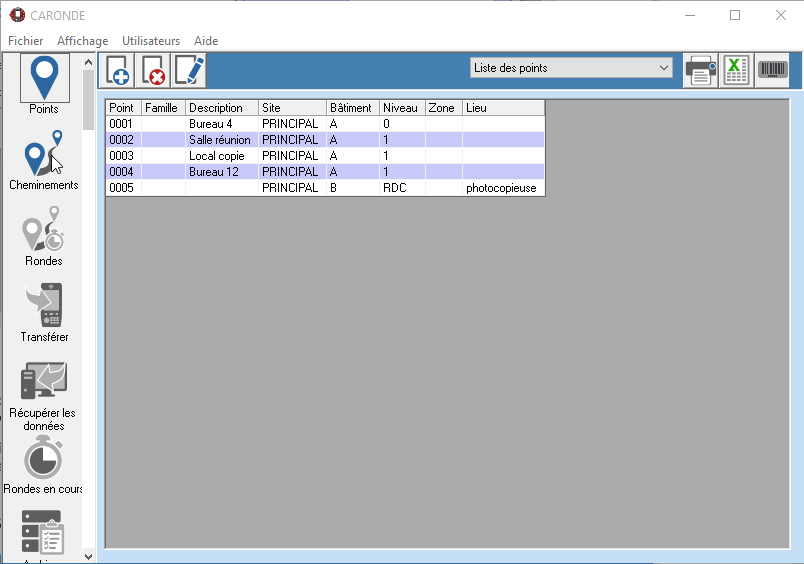This screenshot has width=804, height=564.
Task: Click the barcode icon
Action: click(x=771, y=71)
